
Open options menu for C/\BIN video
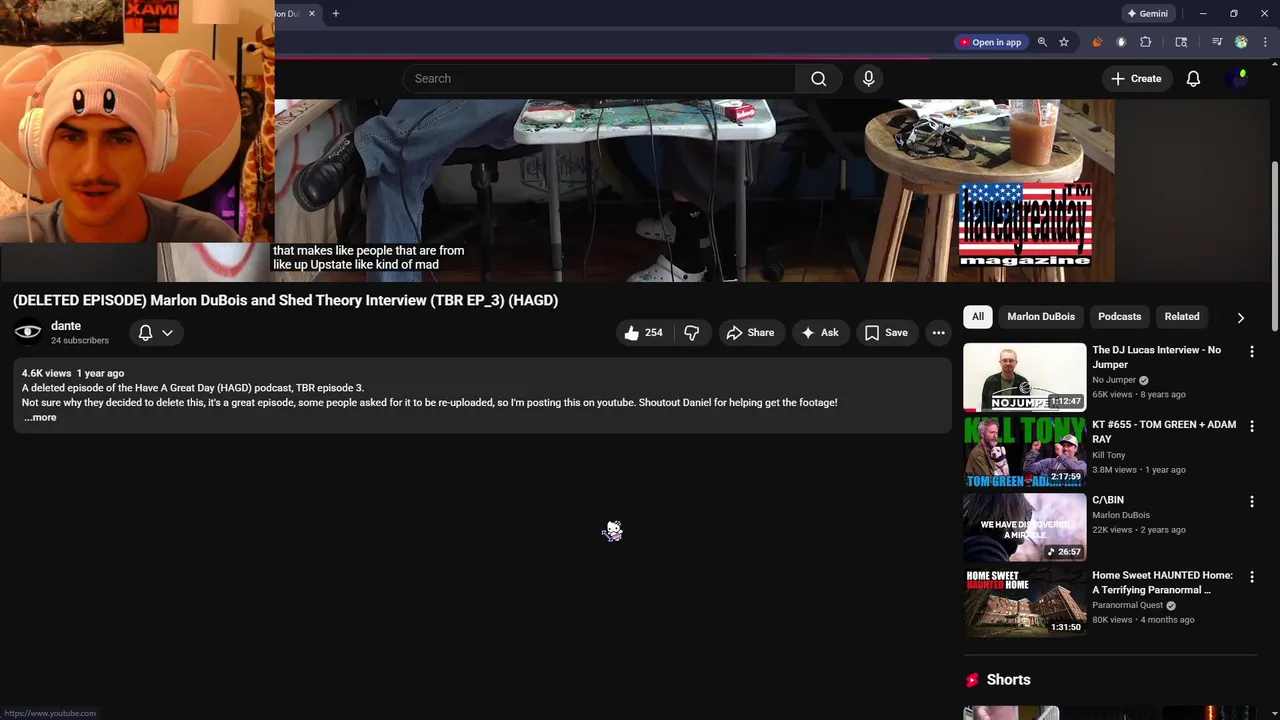(x=1251, y=502)
